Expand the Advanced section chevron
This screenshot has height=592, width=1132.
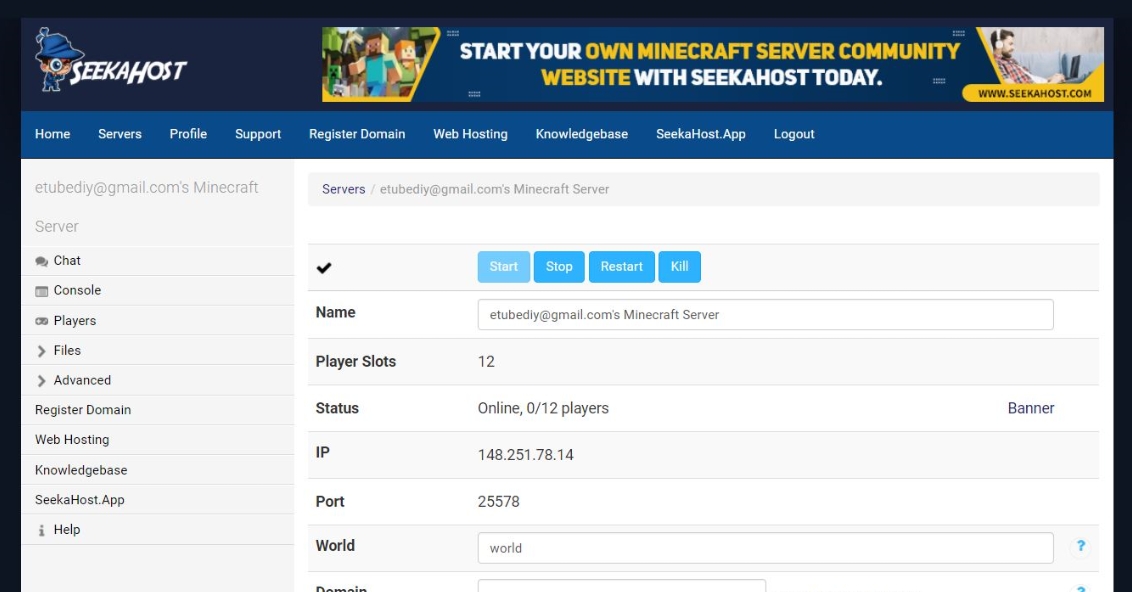tap(41, 380)
